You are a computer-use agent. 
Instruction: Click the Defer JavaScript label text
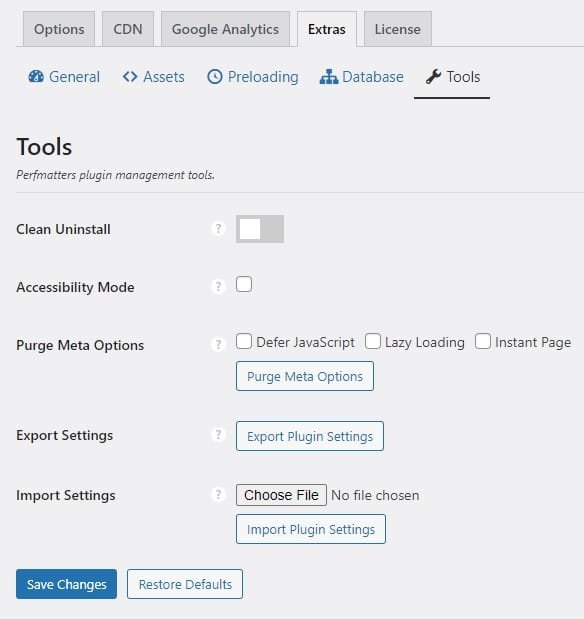pyautogui.click(x=305, y=342)
